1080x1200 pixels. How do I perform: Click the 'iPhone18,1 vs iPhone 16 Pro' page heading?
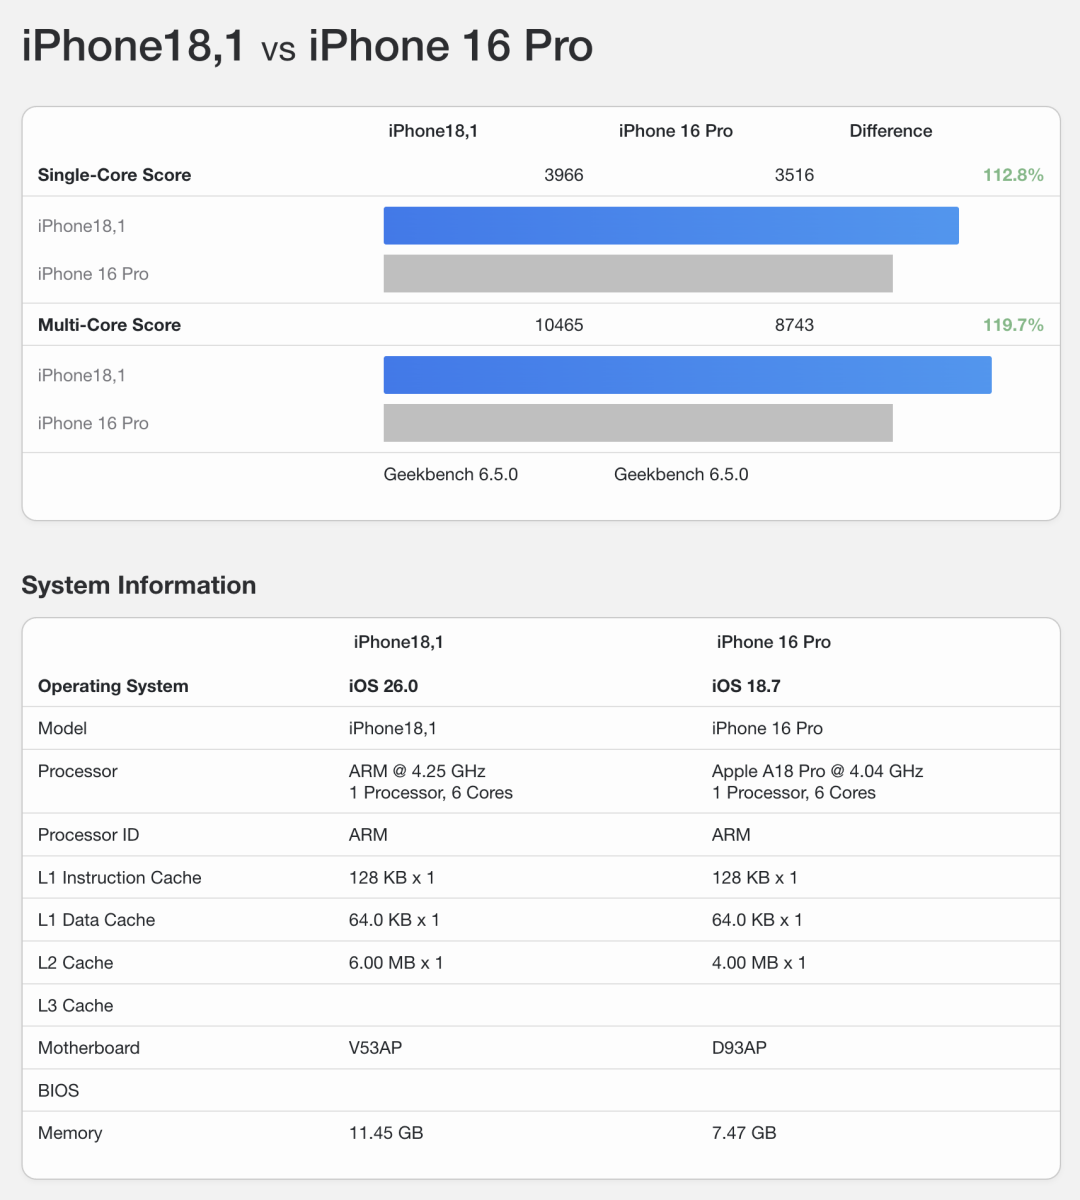(307, 46)
